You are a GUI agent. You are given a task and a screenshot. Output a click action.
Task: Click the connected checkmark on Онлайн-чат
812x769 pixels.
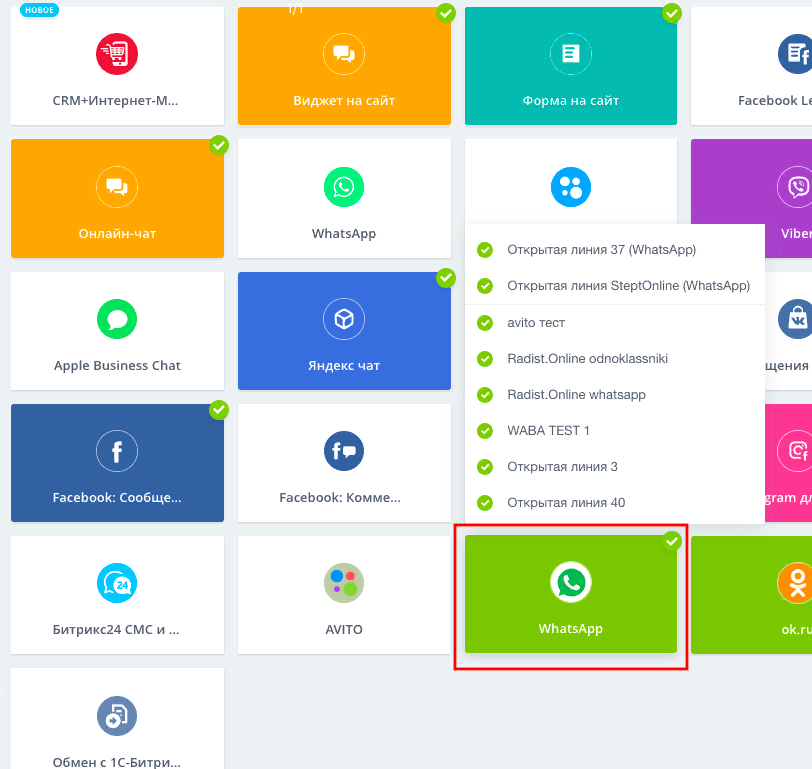point(219,145)
